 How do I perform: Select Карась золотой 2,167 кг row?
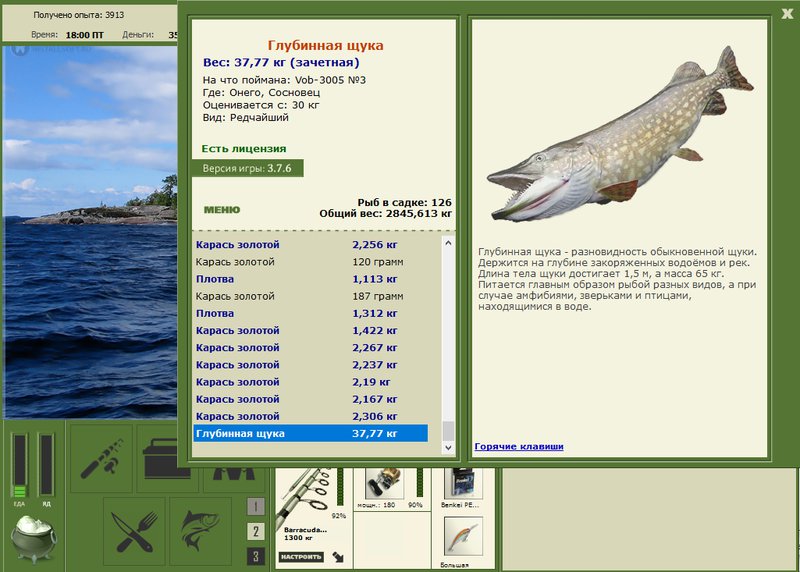point(311,399)
